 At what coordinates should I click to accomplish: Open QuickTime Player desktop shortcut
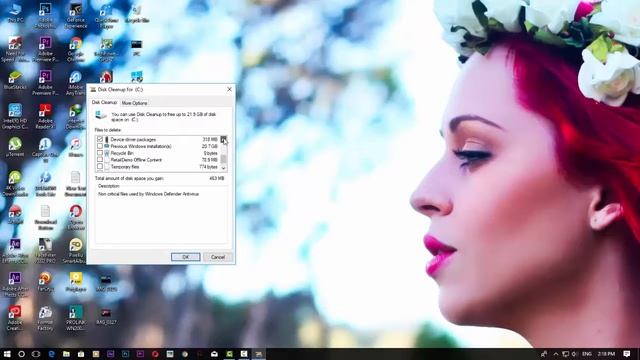coord(106,15)
